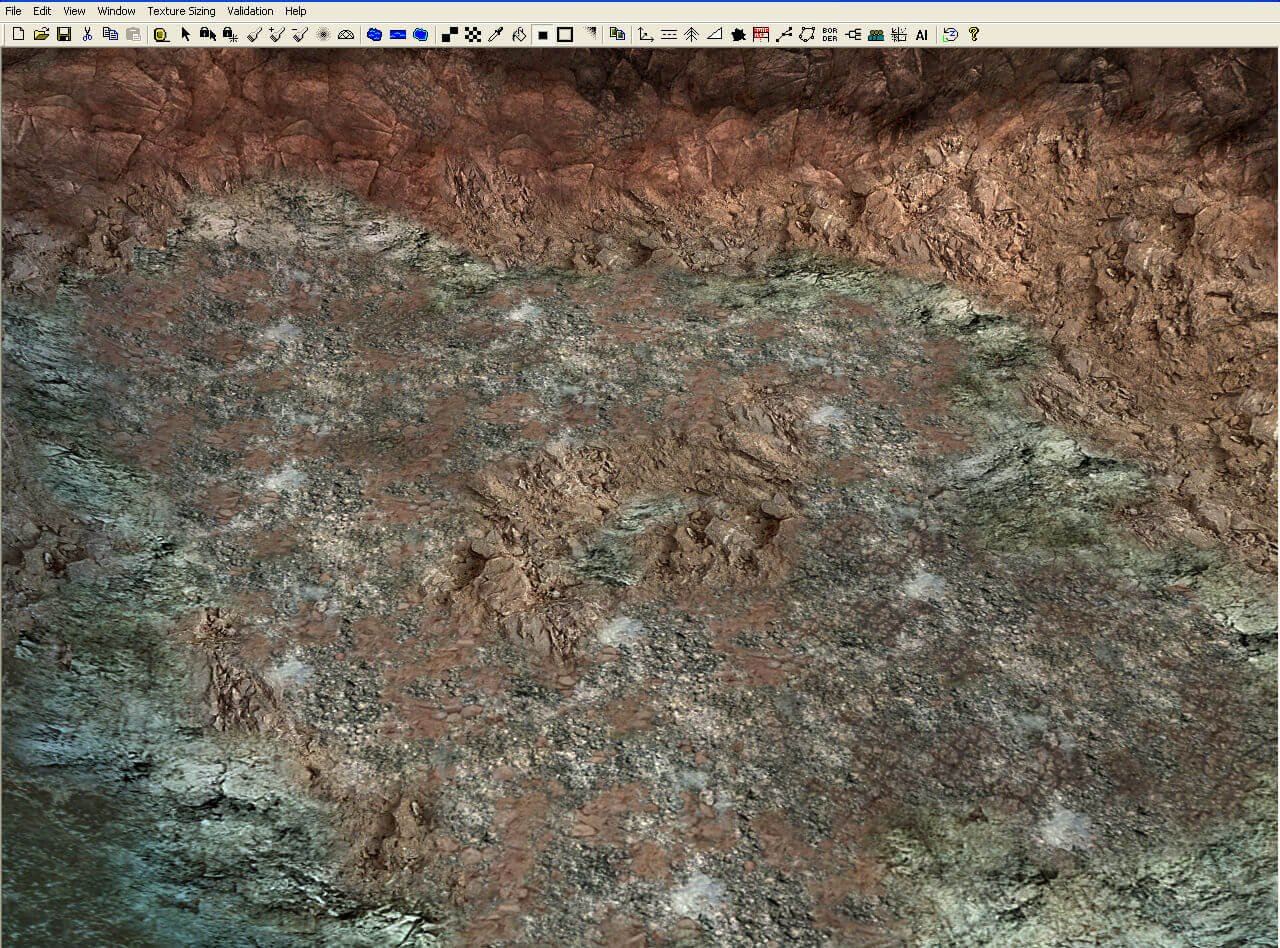Screen dimensions: 1280x948
Task: Select the tape measure ruler tool
Action: point(161,34)
